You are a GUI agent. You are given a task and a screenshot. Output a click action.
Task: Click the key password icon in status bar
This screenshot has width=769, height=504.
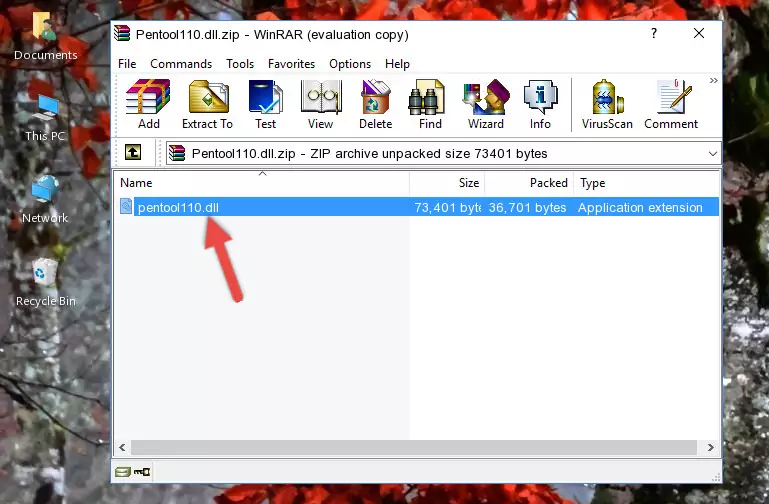(142, 472)
